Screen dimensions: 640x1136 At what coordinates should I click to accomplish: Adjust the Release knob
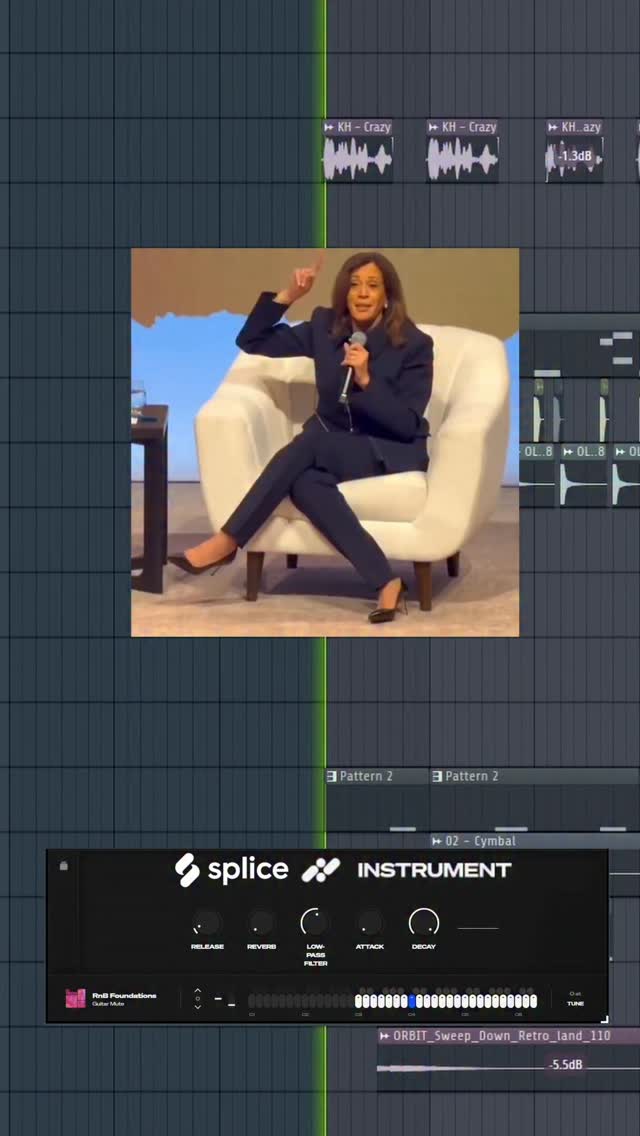click(207, 923)
